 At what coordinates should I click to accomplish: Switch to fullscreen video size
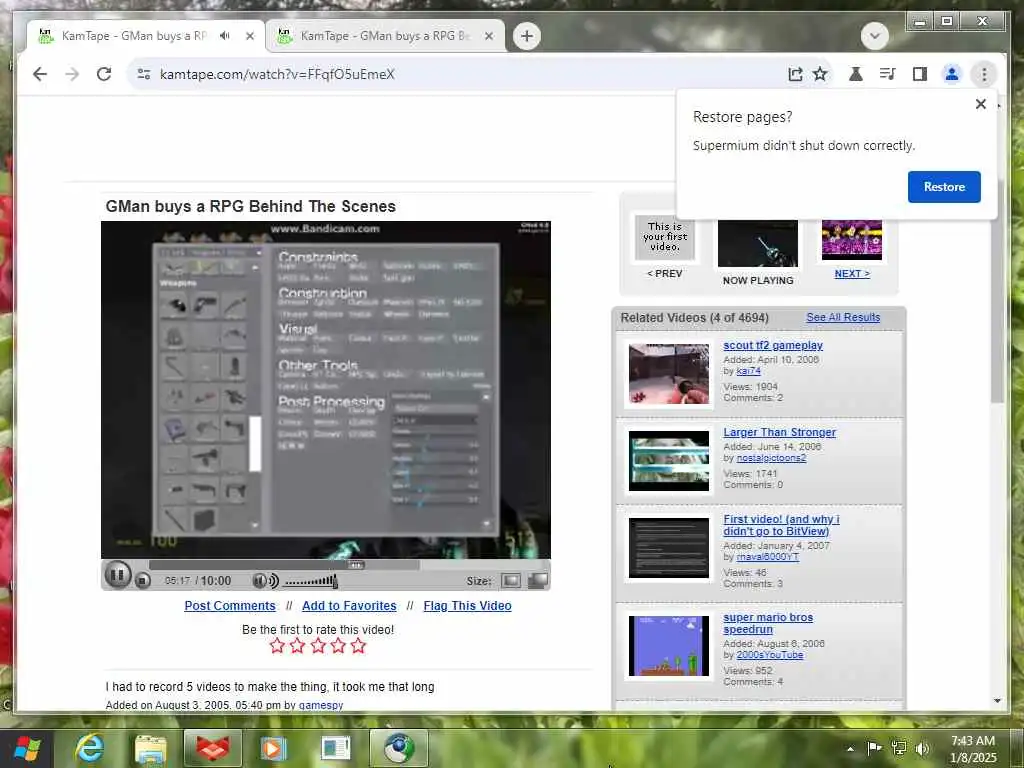tap(537, 581)
